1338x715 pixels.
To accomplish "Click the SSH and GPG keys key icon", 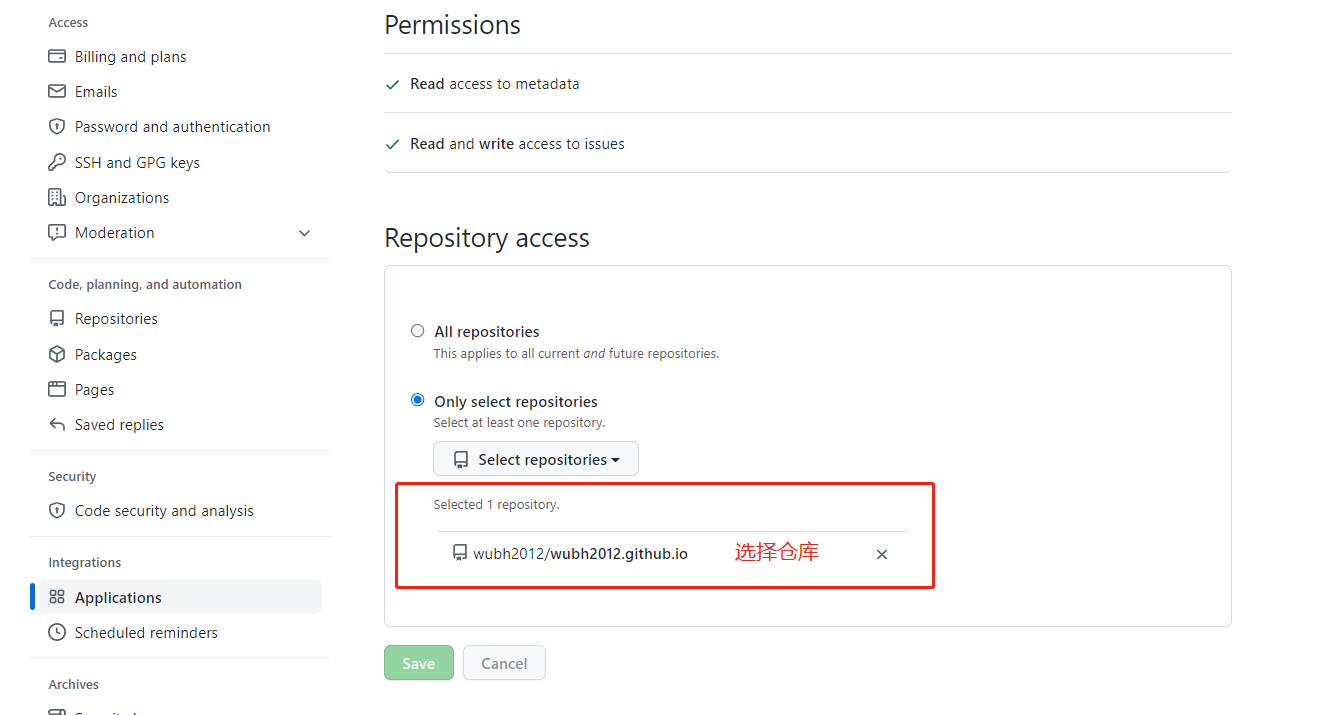I will (x=57, y=162).
